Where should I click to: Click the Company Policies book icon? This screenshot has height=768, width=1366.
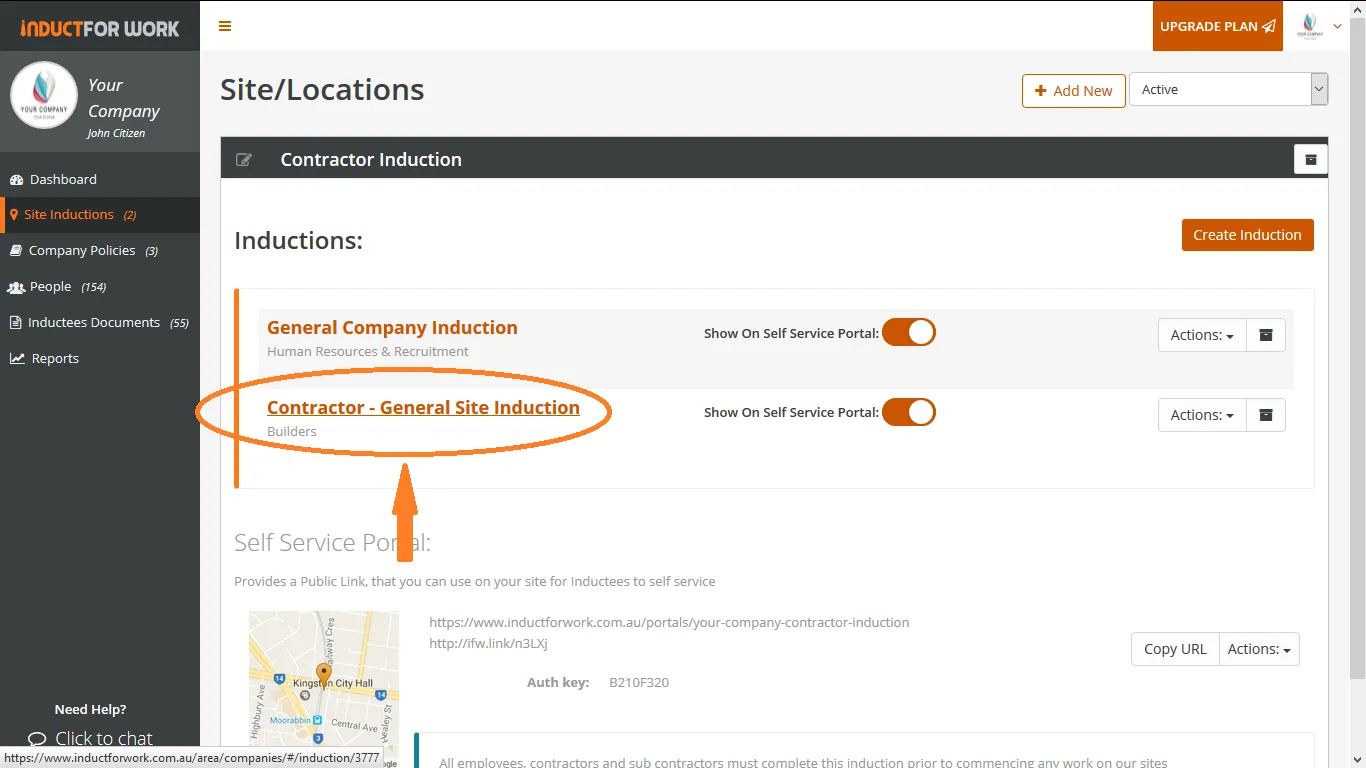tap(16, 251)
